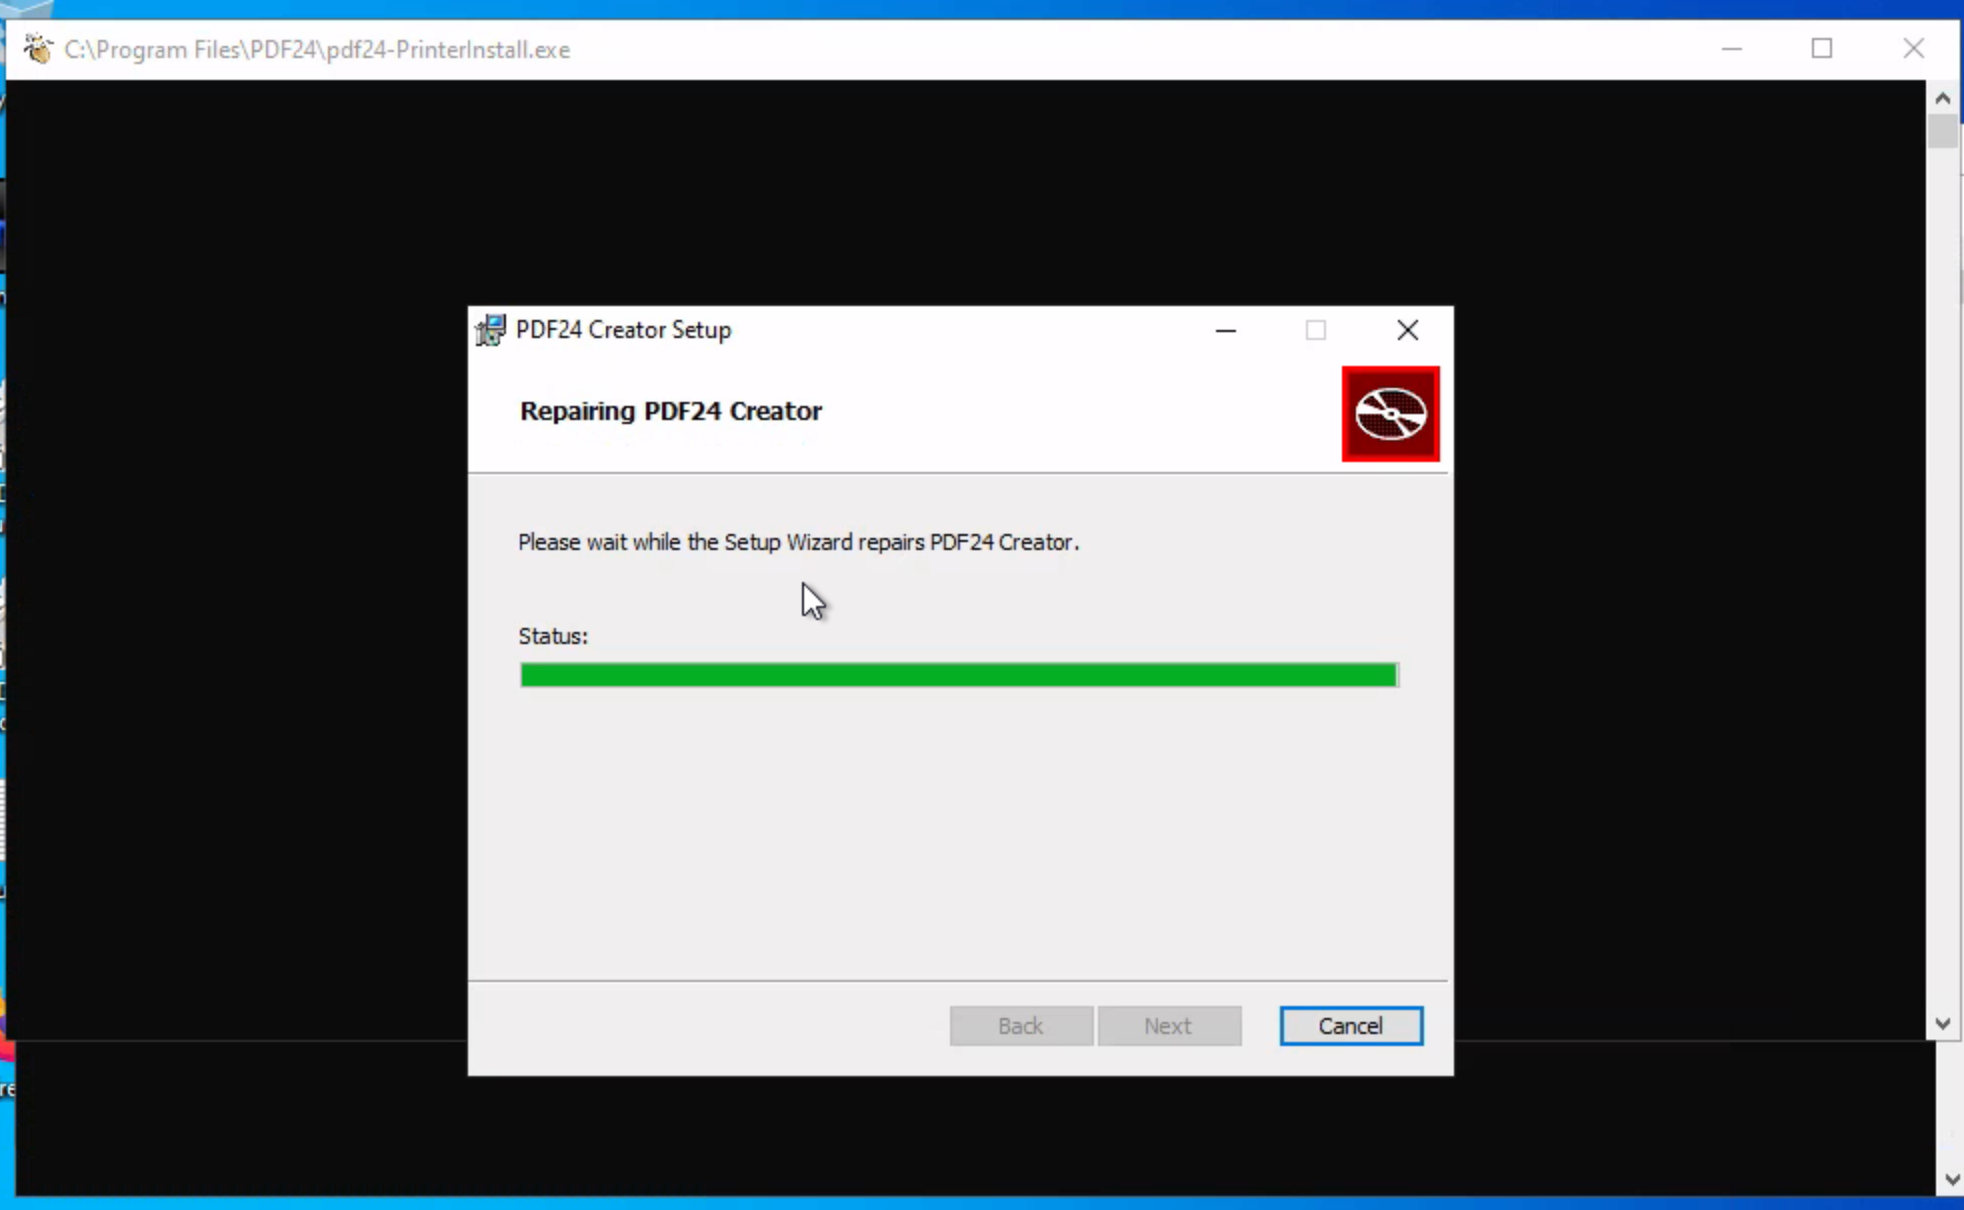Click the 'Please wait' setup message text
Image resolution: width=1964 pixels, height=1210 pixels.
point(798,542)
